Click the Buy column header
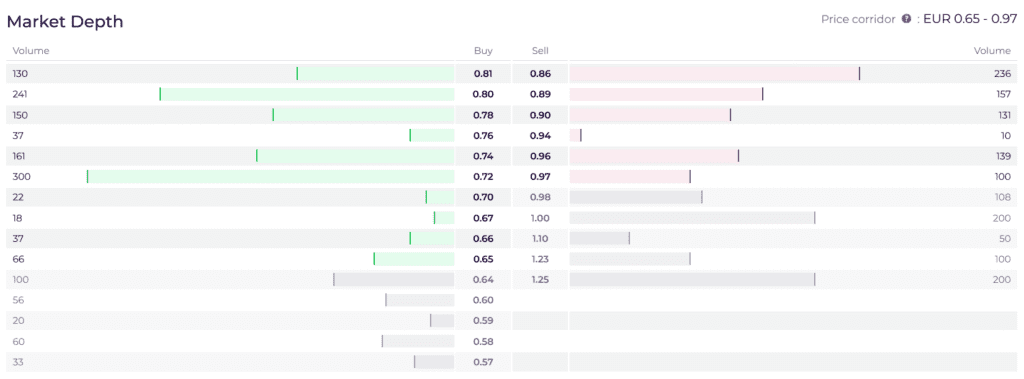The image size is (1024, 379). coord(483,50)
